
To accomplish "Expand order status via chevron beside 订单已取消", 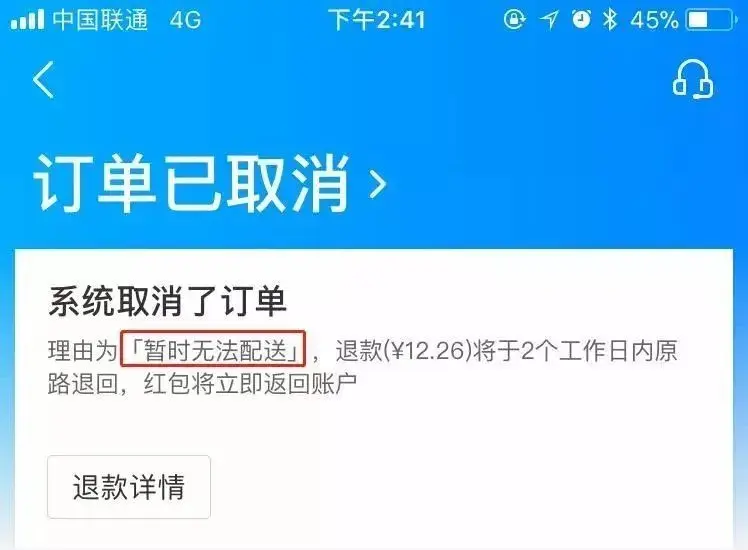I will pos(378,185).
